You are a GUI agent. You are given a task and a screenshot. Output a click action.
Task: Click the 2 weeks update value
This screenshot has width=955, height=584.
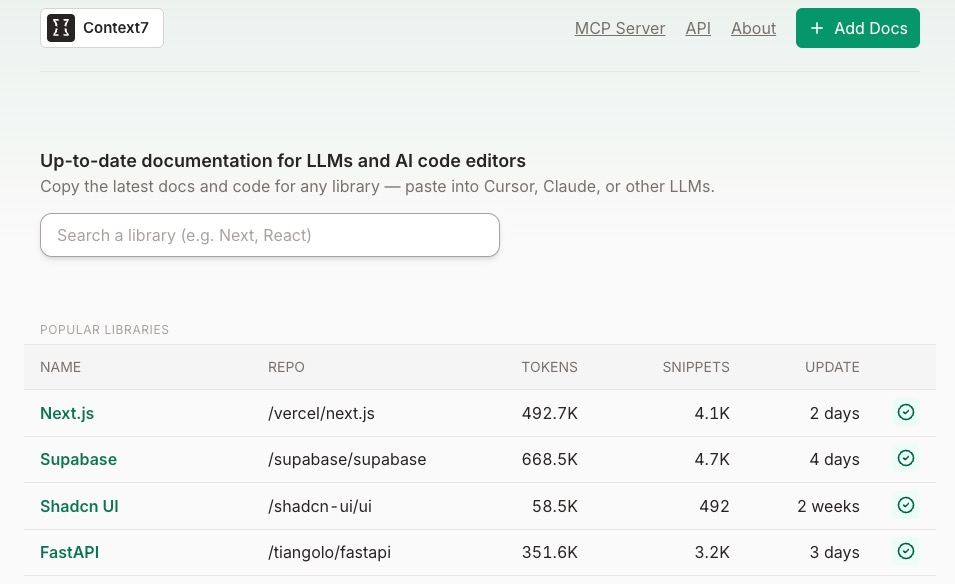[x=828, y=506]
